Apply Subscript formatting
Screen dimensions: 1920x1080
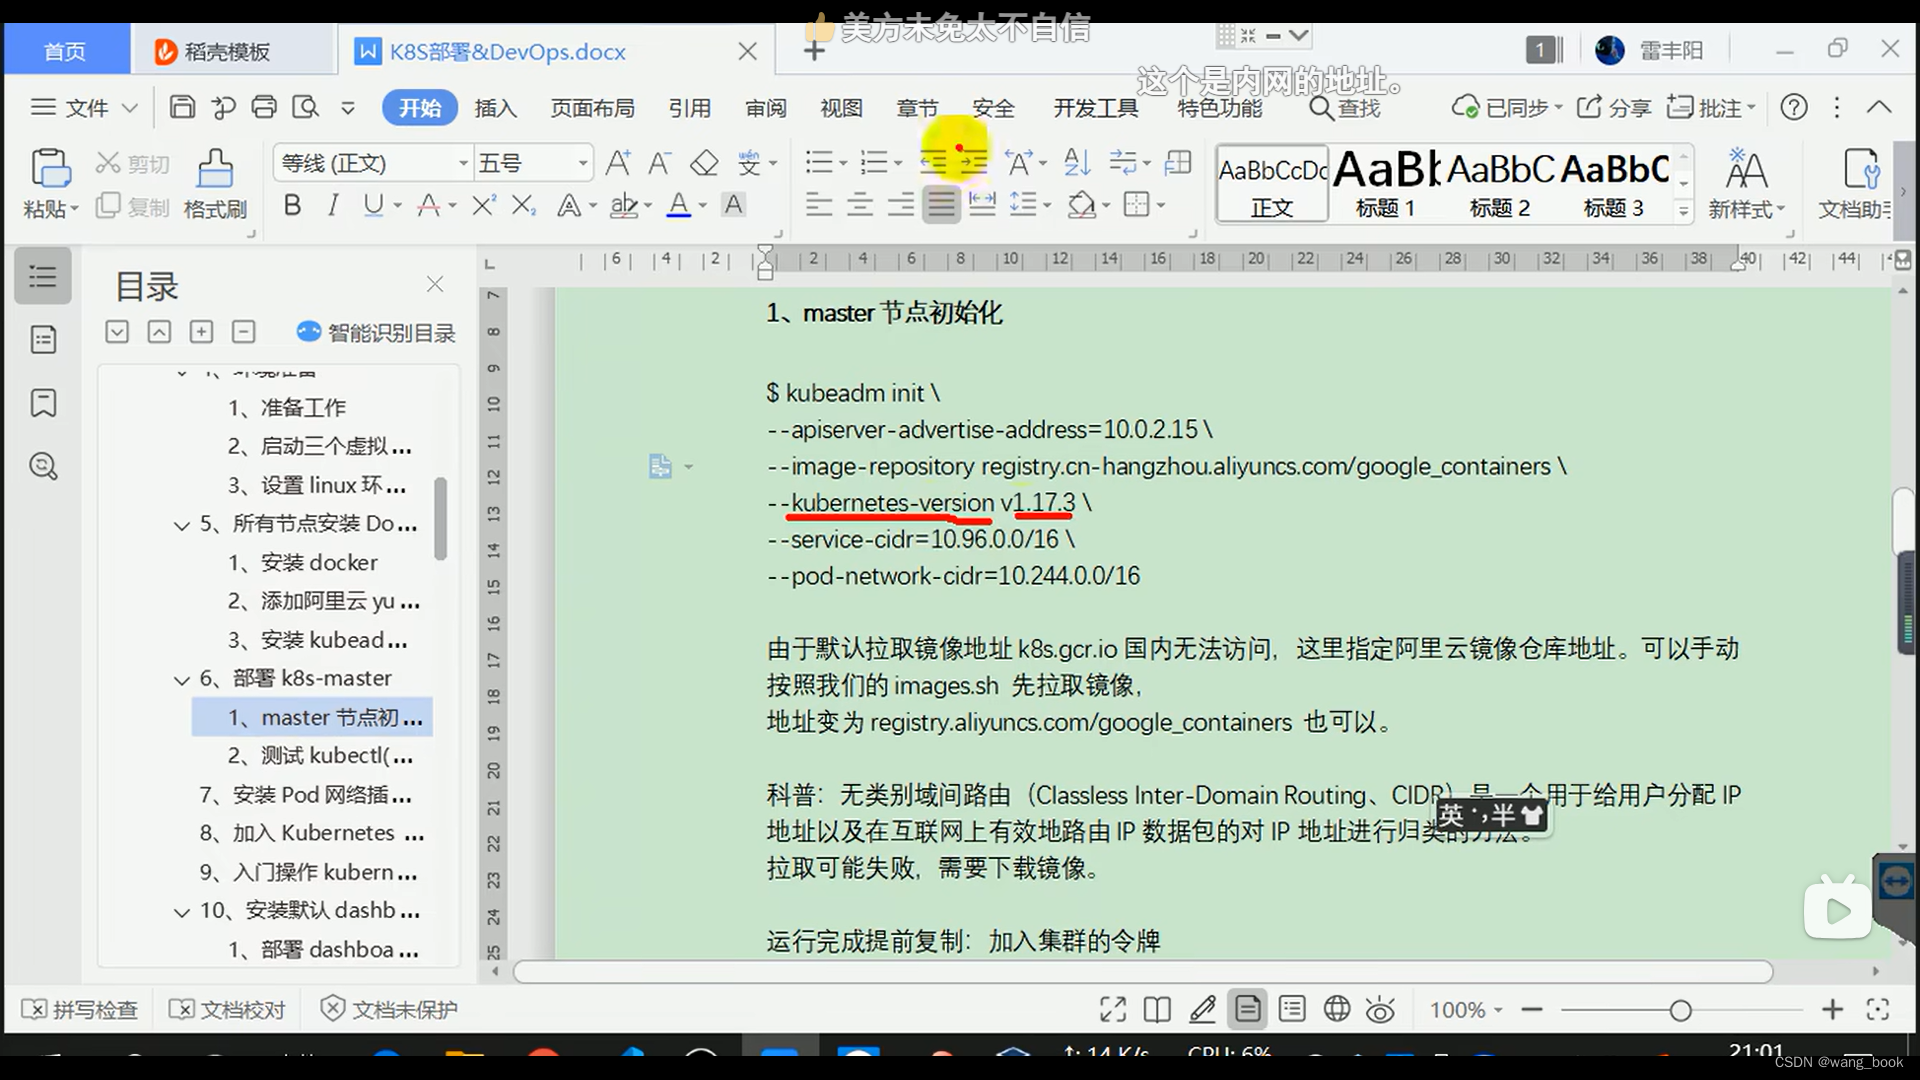(524, 205)
